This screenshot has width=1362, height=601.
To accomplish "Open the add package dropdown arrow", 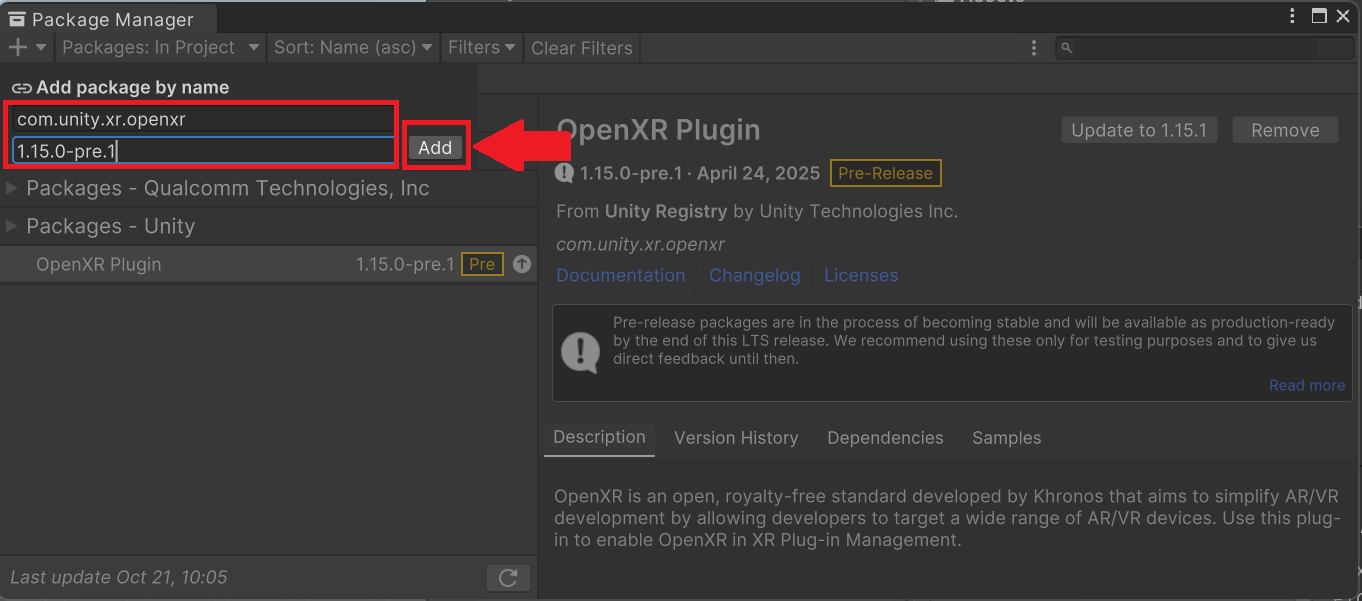I will [41, 47].
